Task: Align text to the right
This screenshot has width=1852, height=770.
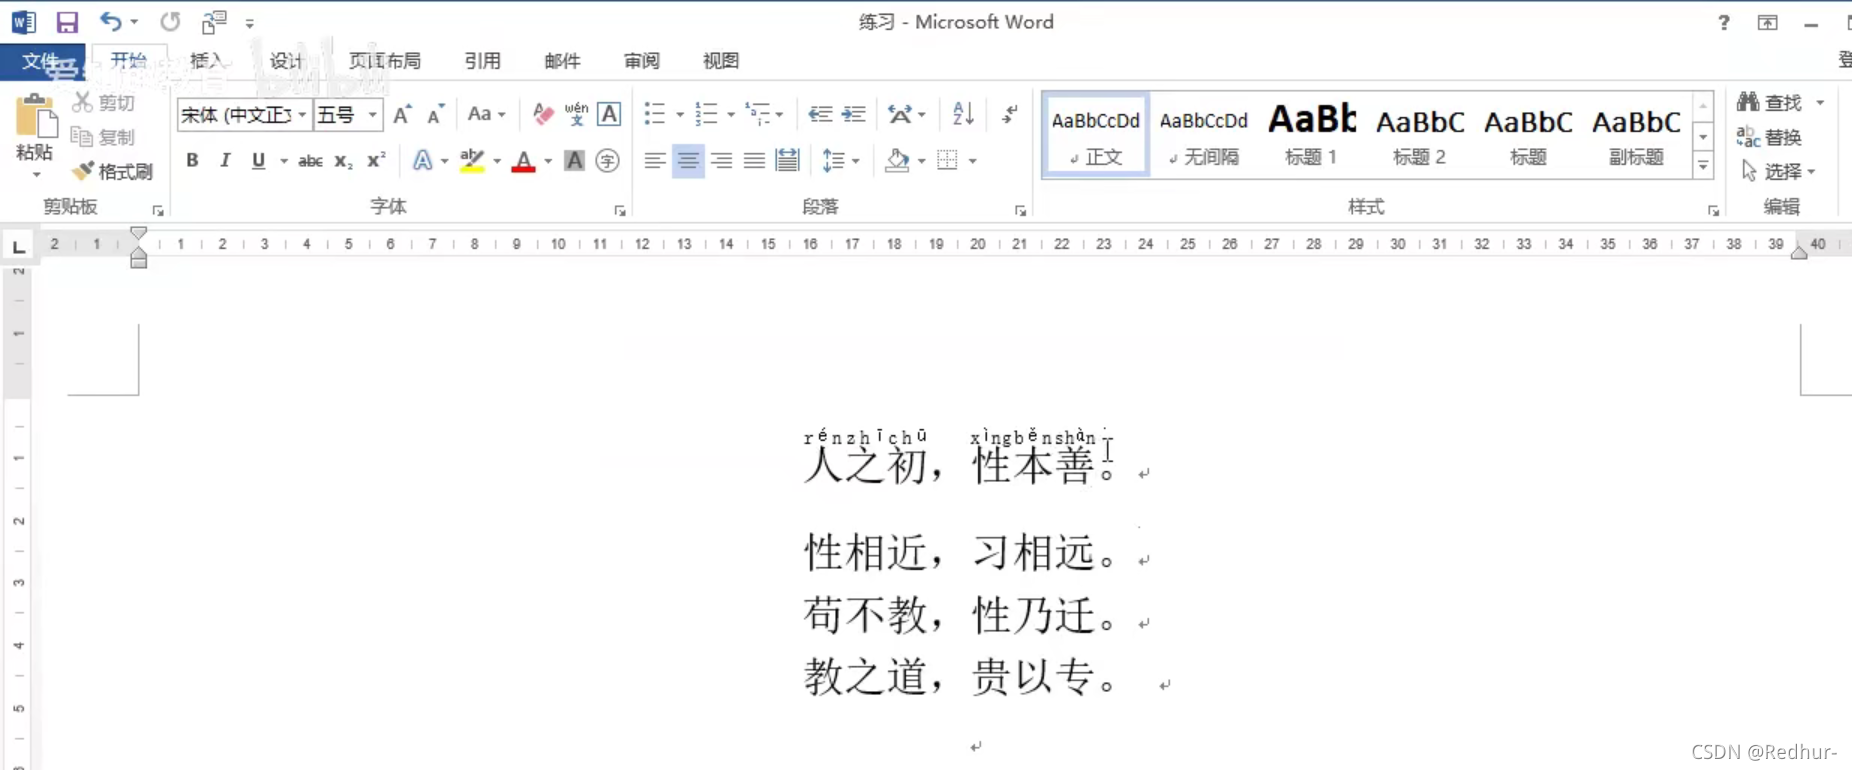Action: pyautogui.click(x=721, y=160)
